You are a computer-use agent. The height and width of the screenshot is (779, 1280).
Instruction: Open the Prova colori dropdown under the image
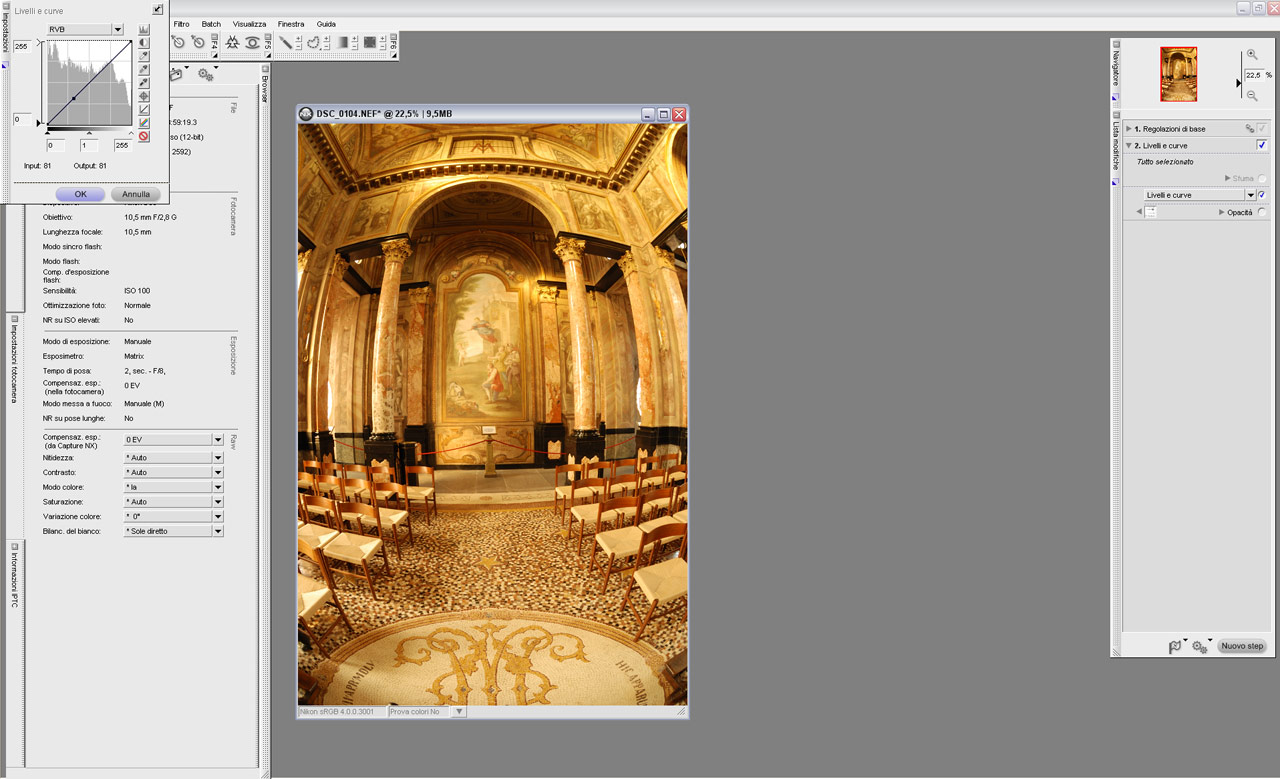coord(459,712)
